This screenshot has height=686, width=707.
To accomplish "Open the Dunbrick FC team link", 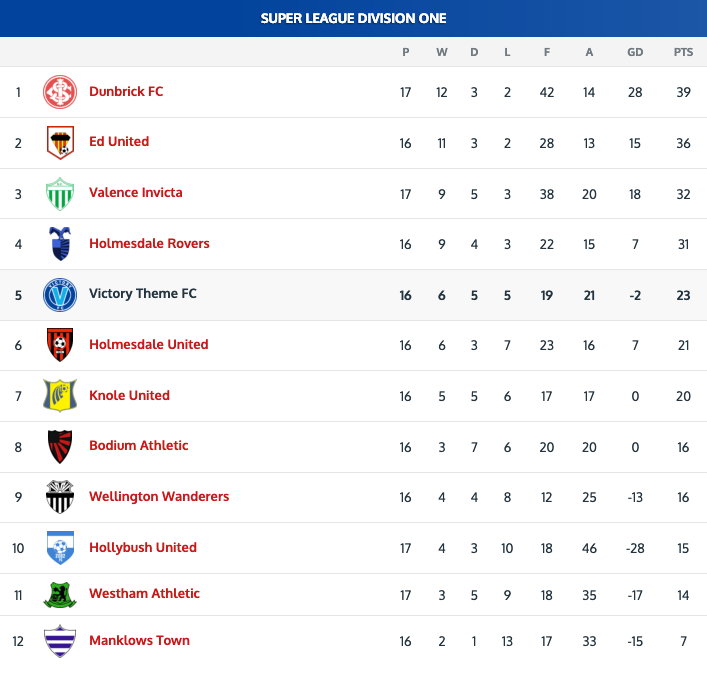I will (126, 91).
